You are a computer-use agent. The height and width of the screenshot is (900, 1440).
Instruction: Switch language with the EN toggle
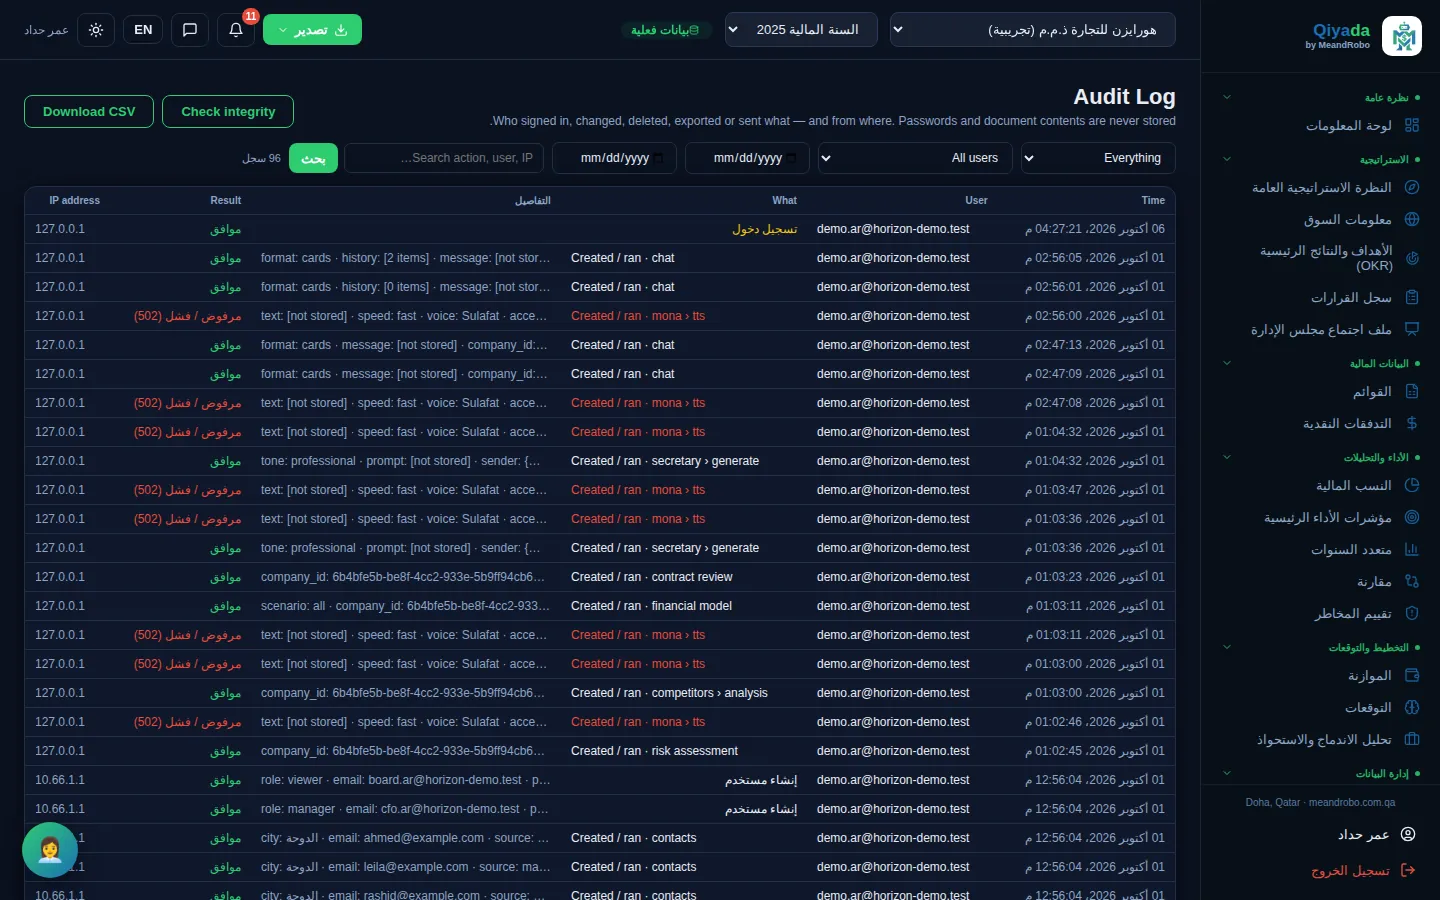[143, 30]
